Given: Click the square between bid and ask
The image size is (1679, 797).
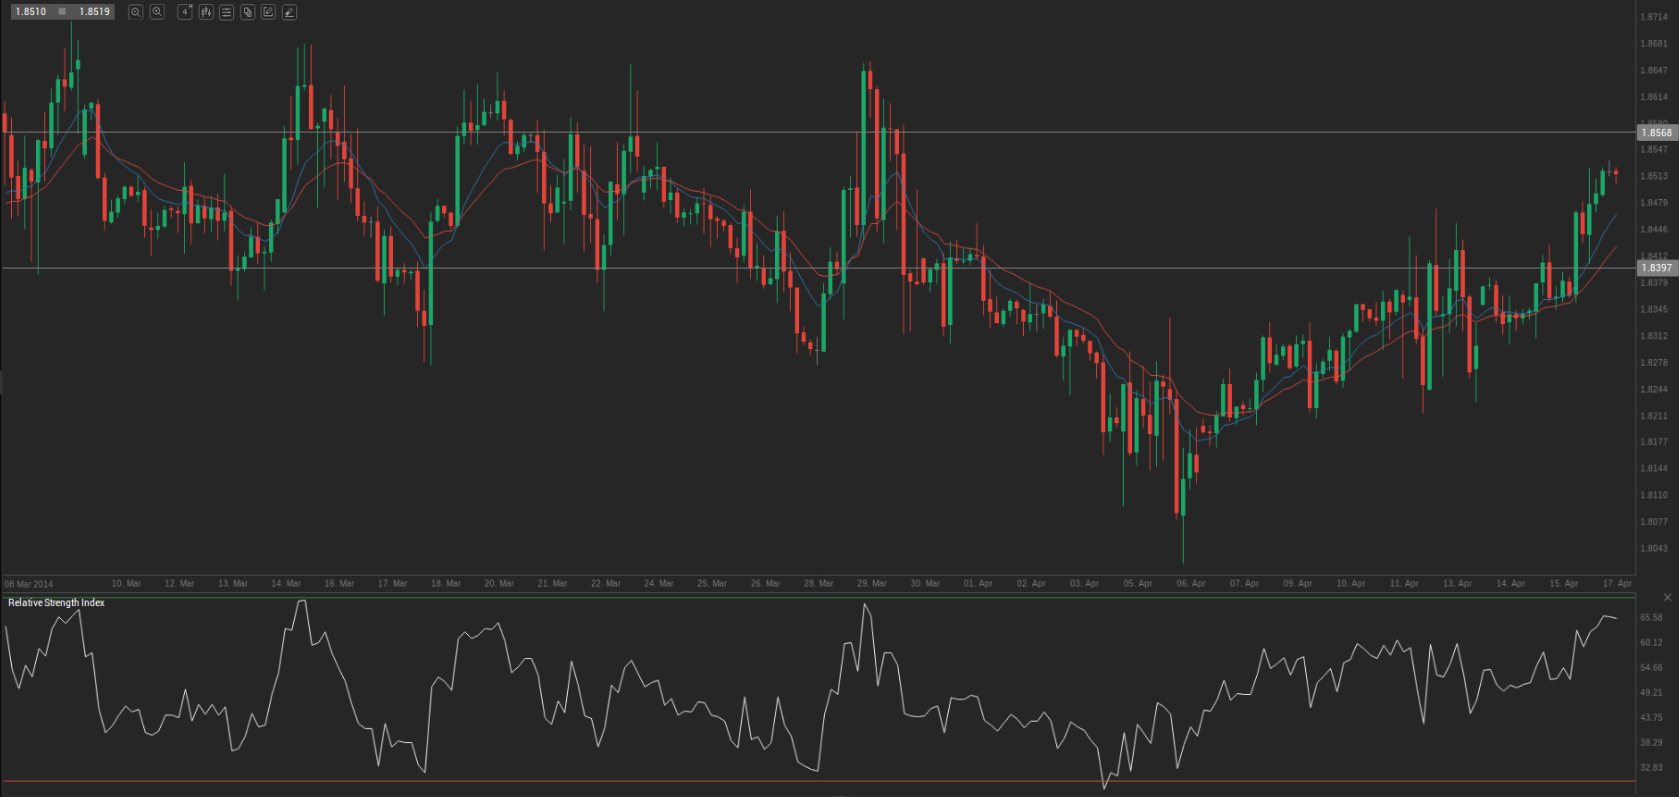Looking at the screenshot, I should point(62,12).
